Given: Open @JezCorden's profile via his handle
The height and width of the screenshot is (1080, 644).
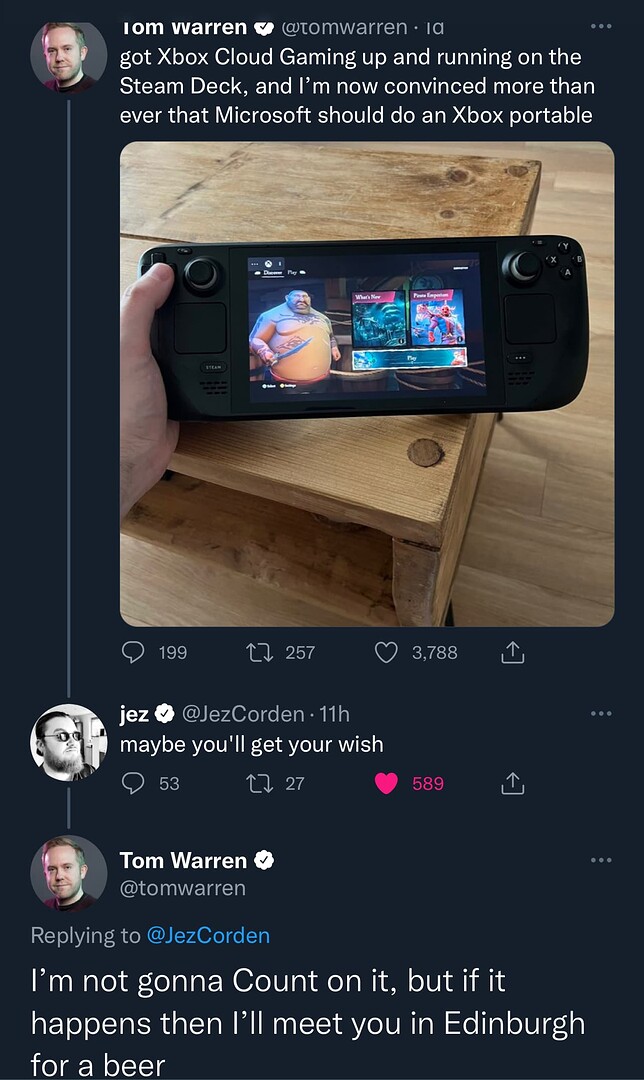Looking at the screenshot, I should [x=243, y=713].
